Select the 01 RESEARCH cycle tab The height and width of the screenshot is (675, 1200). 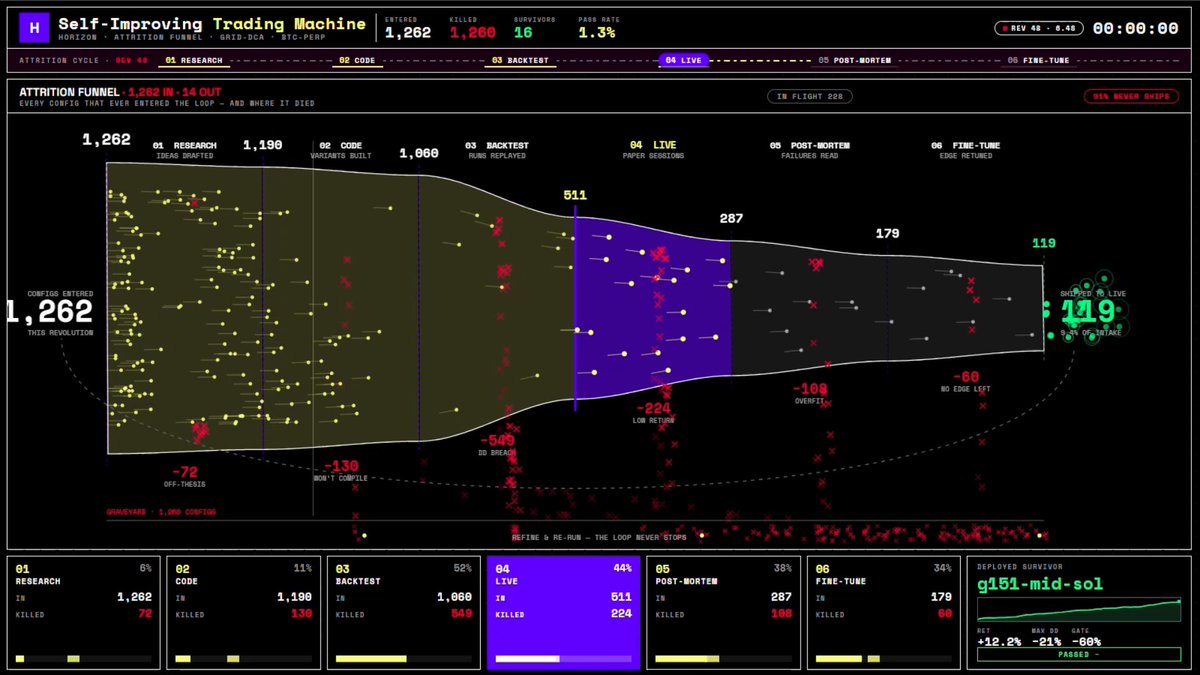[x=194, y=60]
